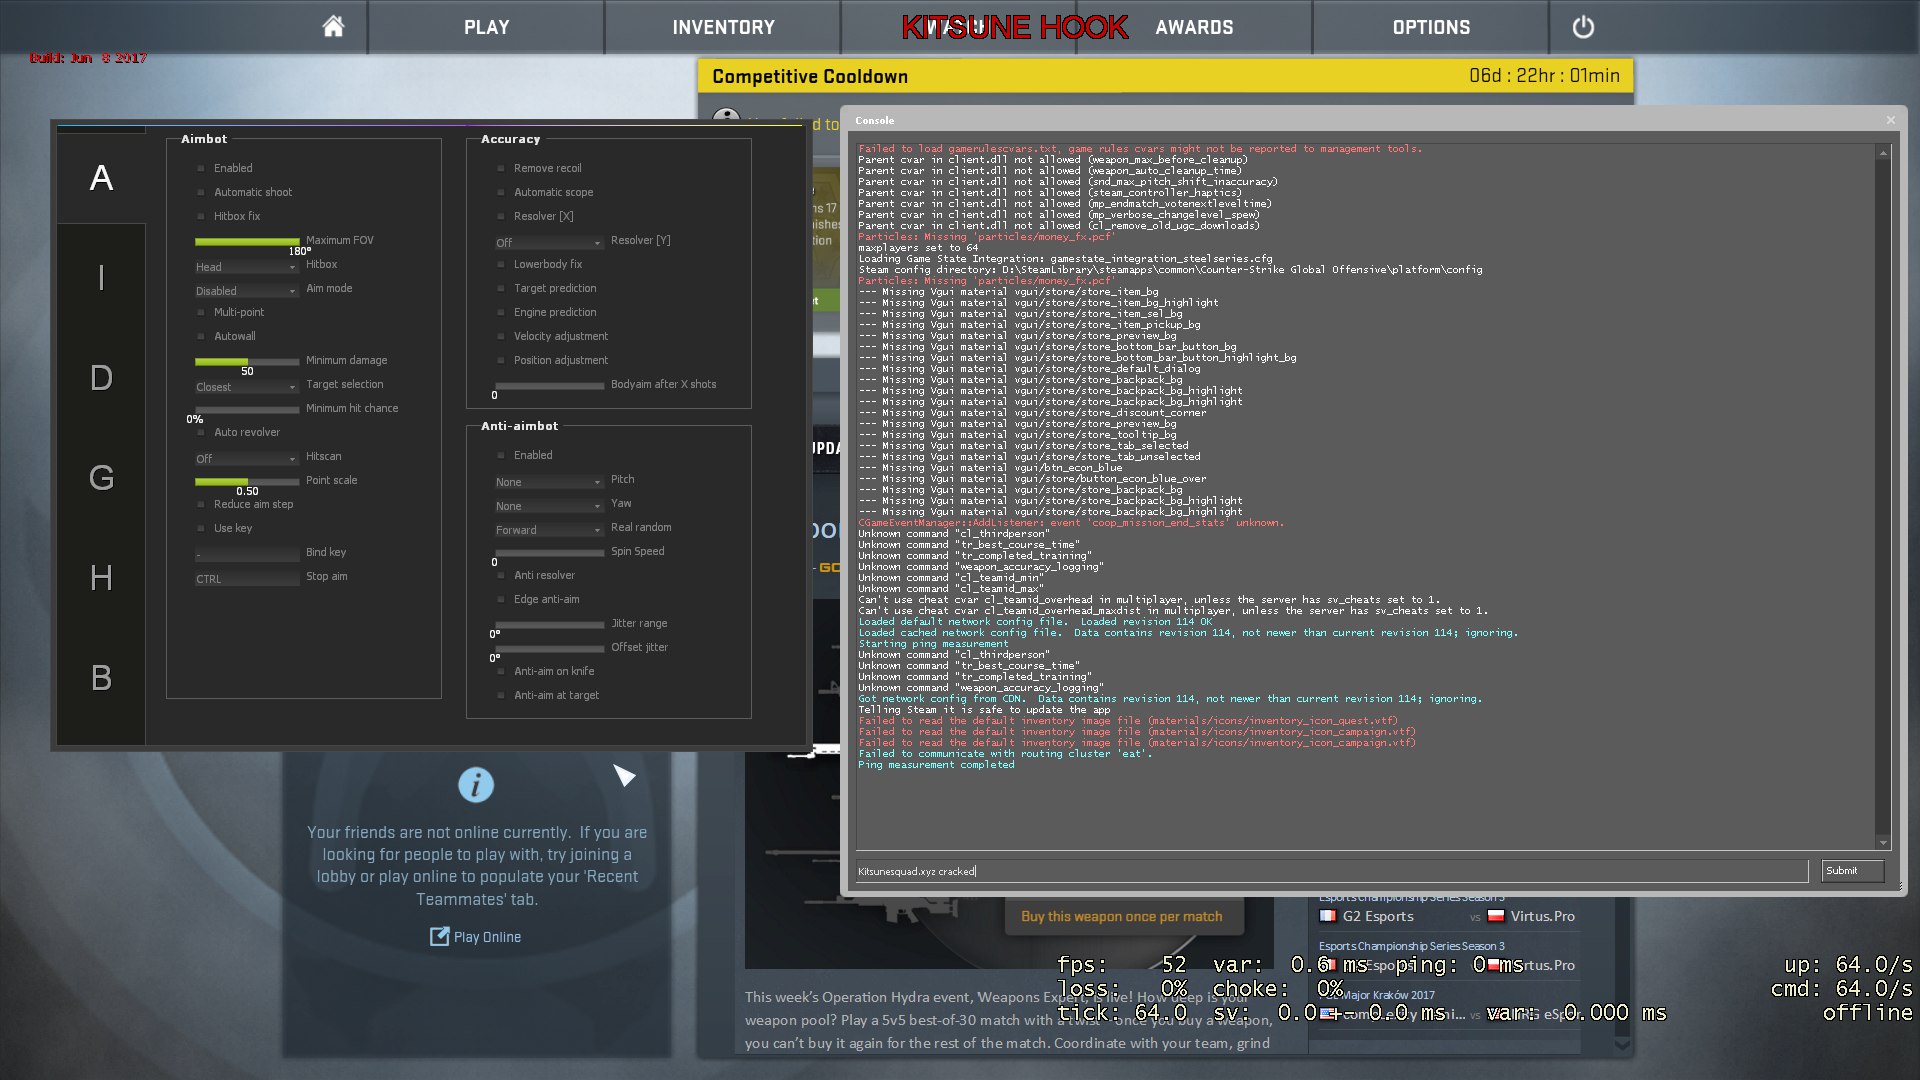The width and height of the screenshot is (1920, 1080).
Task: Click the Submit button in Console
Action: coord(1852,871)
